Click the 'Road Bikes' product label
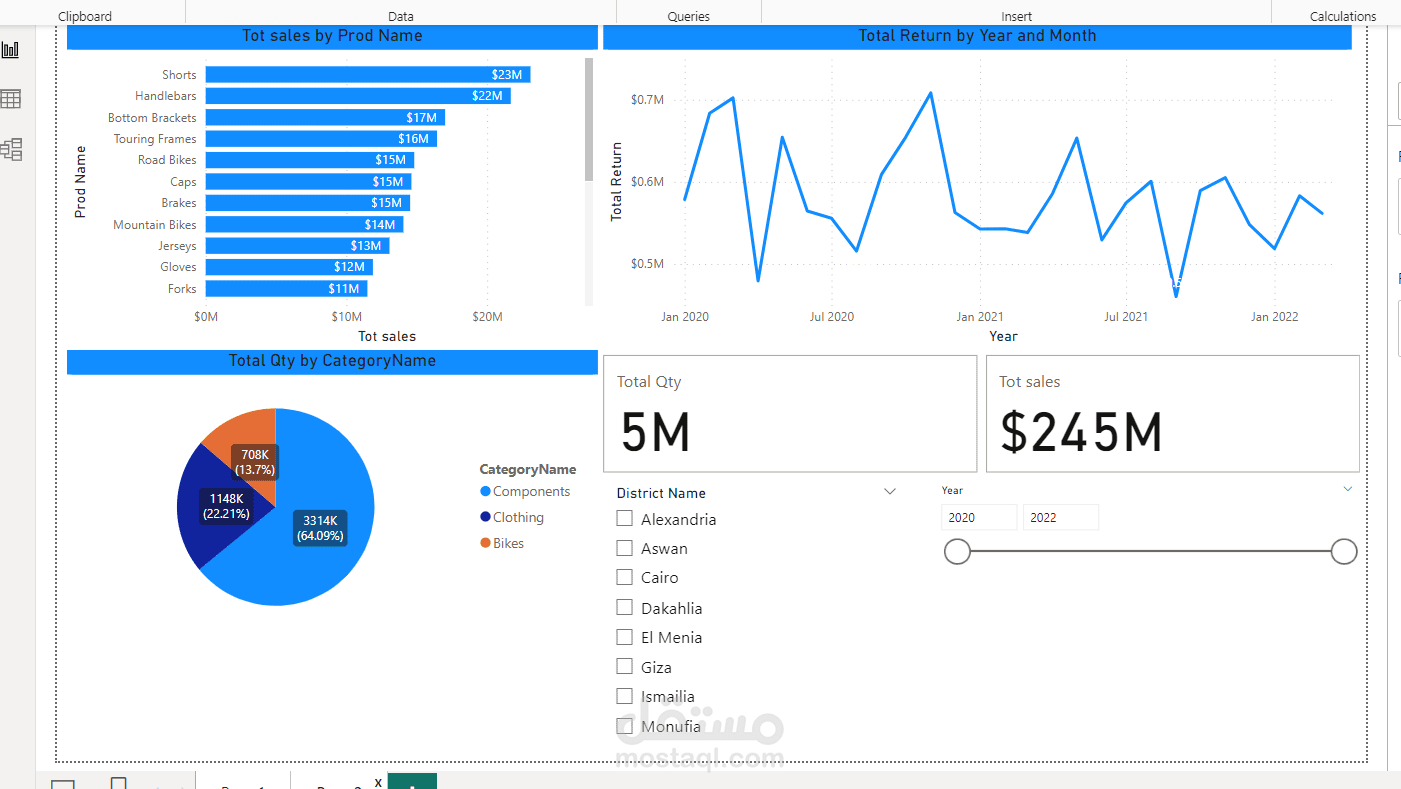The image size is (1401, 789). click(x=167, y=160)
